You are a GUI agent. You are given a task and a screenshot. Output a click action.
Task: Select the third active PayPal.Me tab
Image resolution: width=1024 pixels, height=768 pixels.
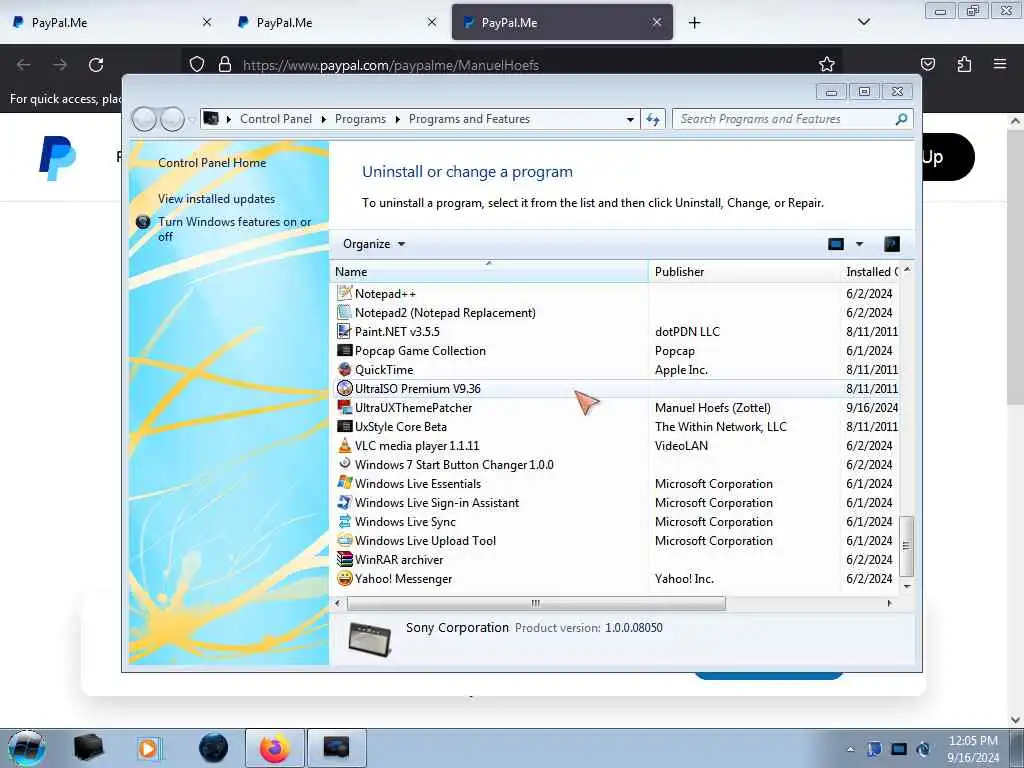[x=562, y=22]
